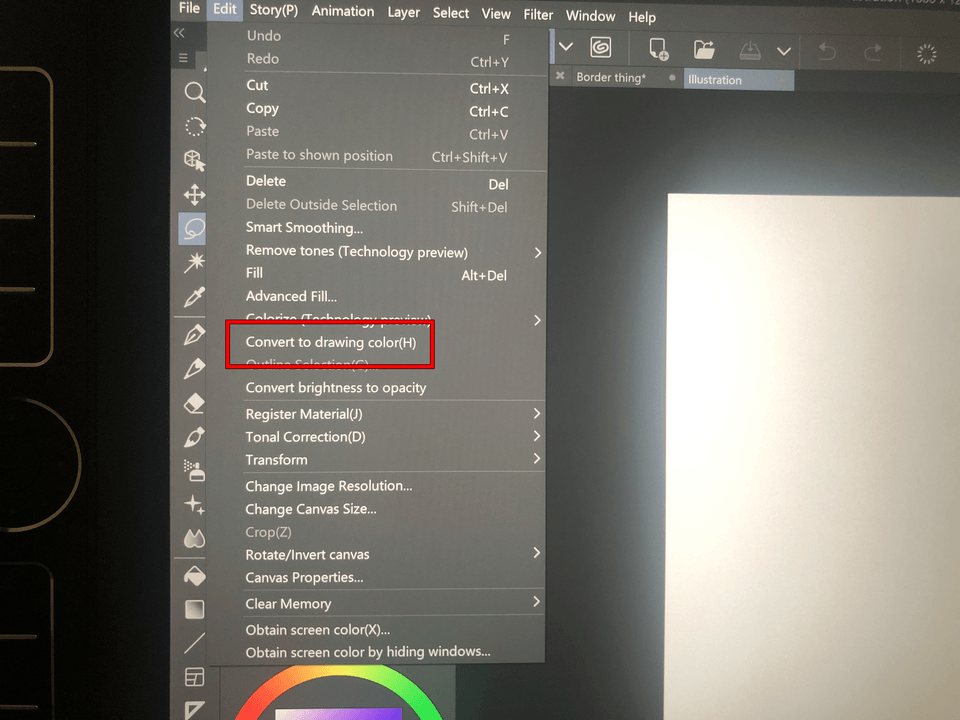
Task: Open the Window menu
Action: [x=590, y=16]
